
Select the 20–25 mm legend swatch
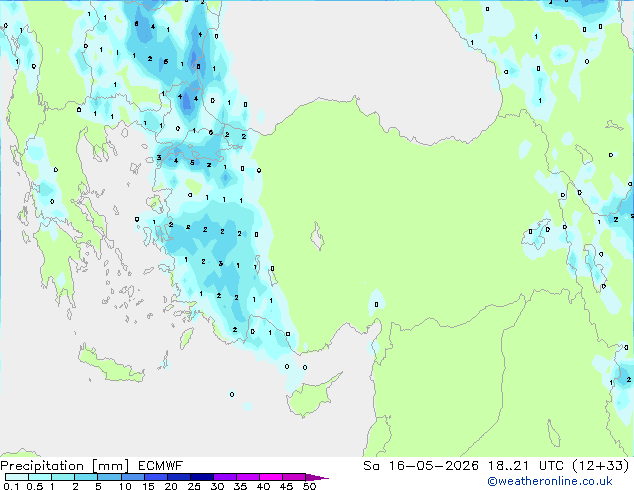tap(179, 477)
